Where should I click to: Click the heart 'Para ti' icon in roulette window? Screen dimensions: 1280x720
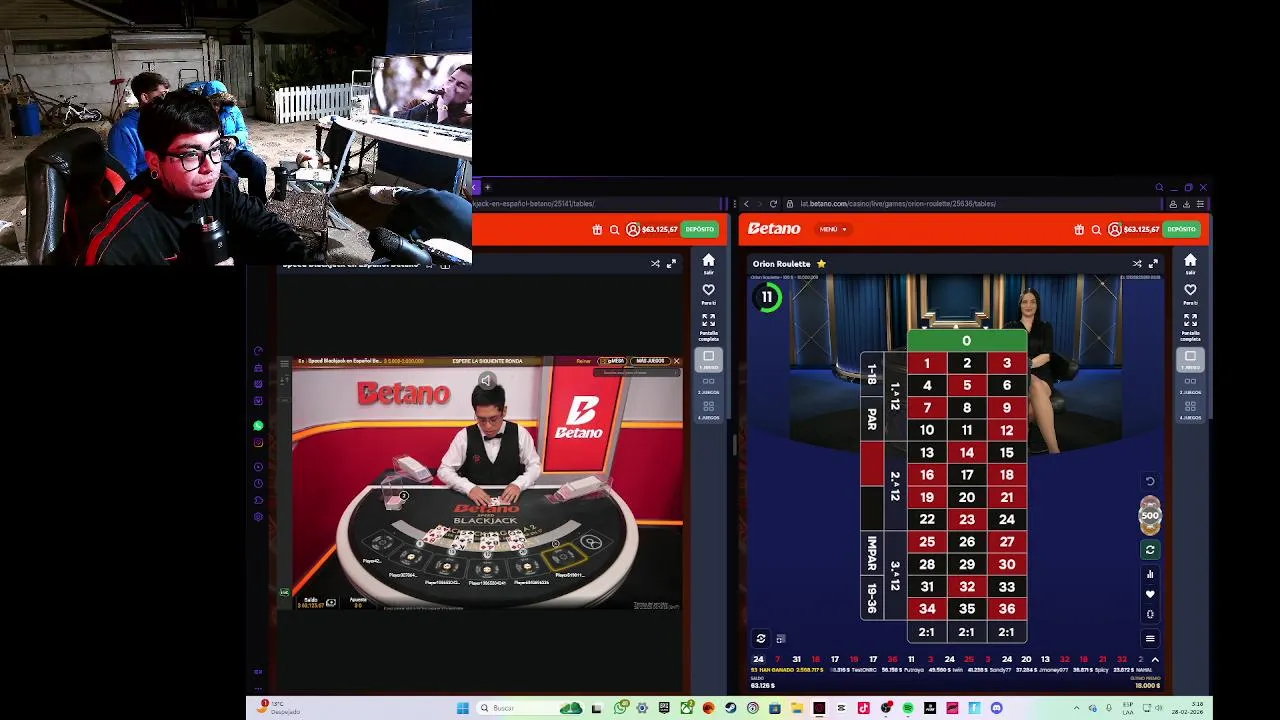tap(1190, 293)
